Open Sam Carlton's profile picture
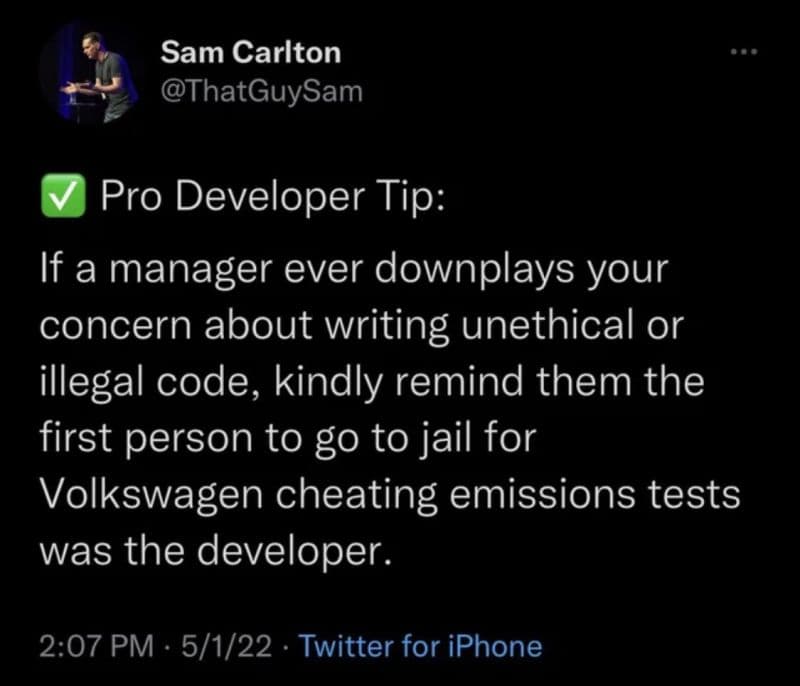Screen dimensions: 800x686 [89, 73]
